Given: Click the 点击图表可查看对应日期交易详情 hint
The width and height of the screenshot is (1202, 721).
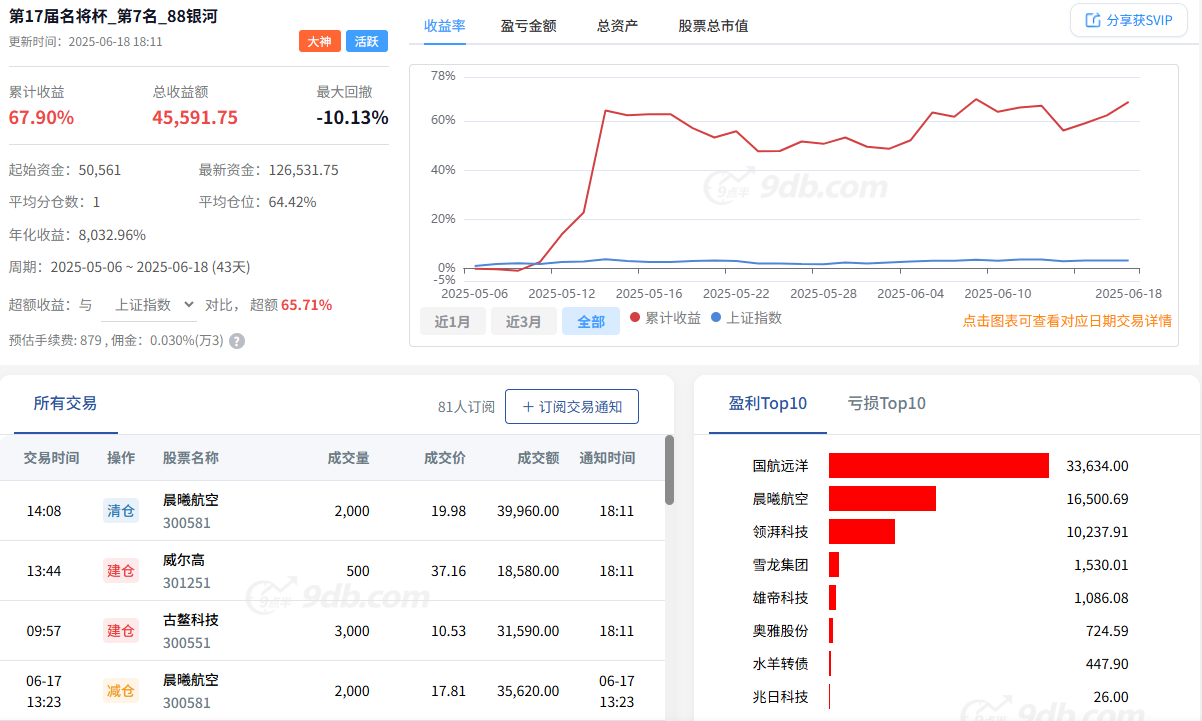Looking at the screenshot, I should [x=1067, y=321].
